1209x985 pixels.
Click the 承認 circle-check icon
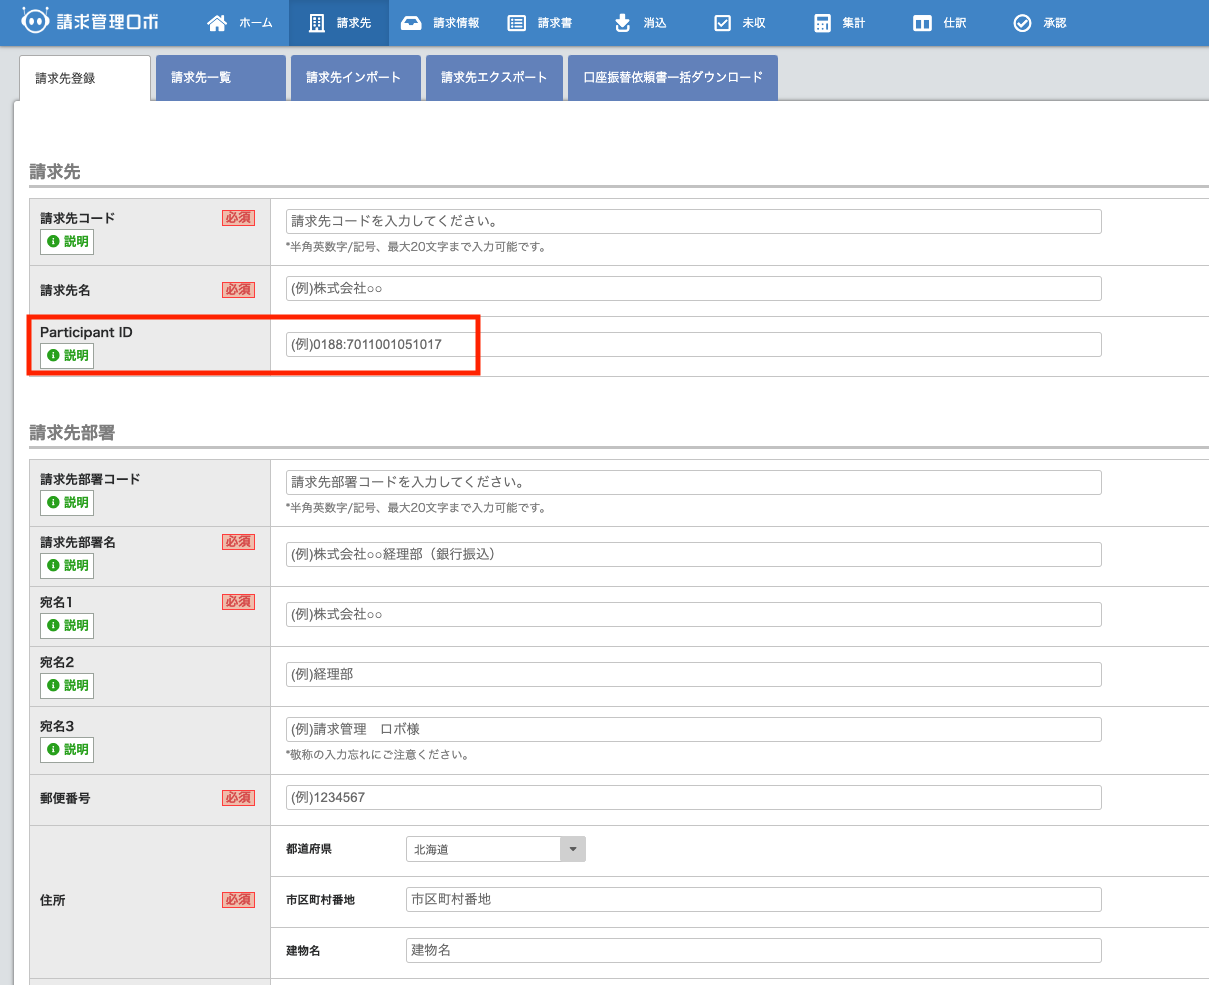(x=1022, y=23)
